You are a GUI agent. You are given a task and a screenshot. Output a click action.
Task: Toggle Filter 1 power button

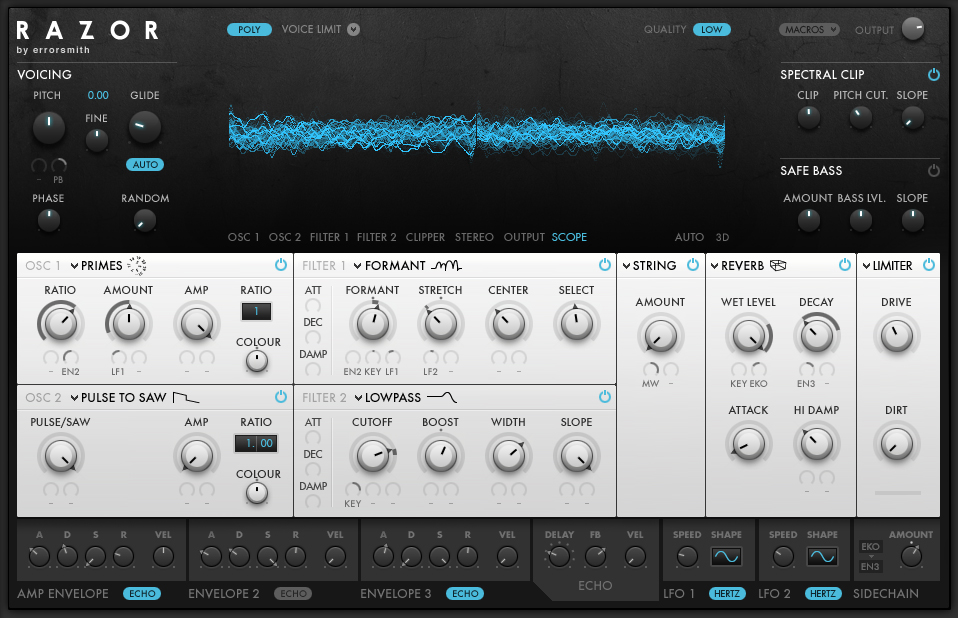[x=604, y=265]
